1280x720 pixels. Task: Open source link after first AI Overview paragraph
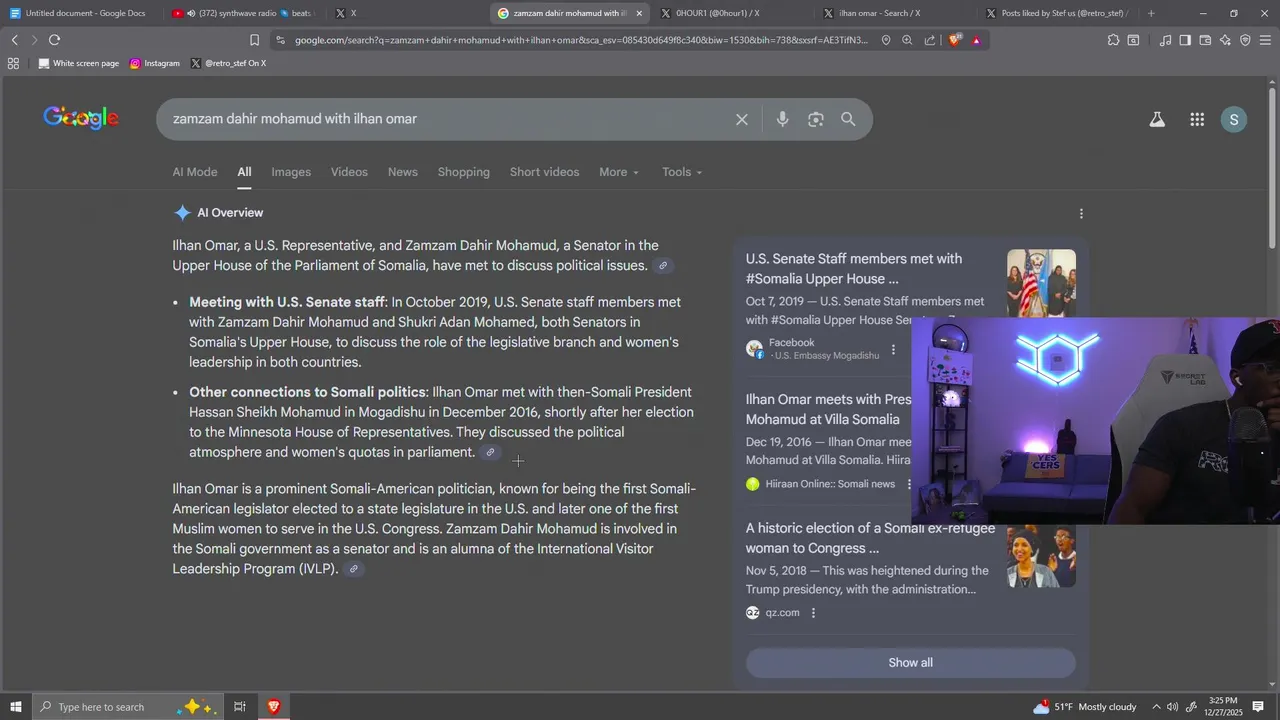pyautogui.click(x=662, y=266)
